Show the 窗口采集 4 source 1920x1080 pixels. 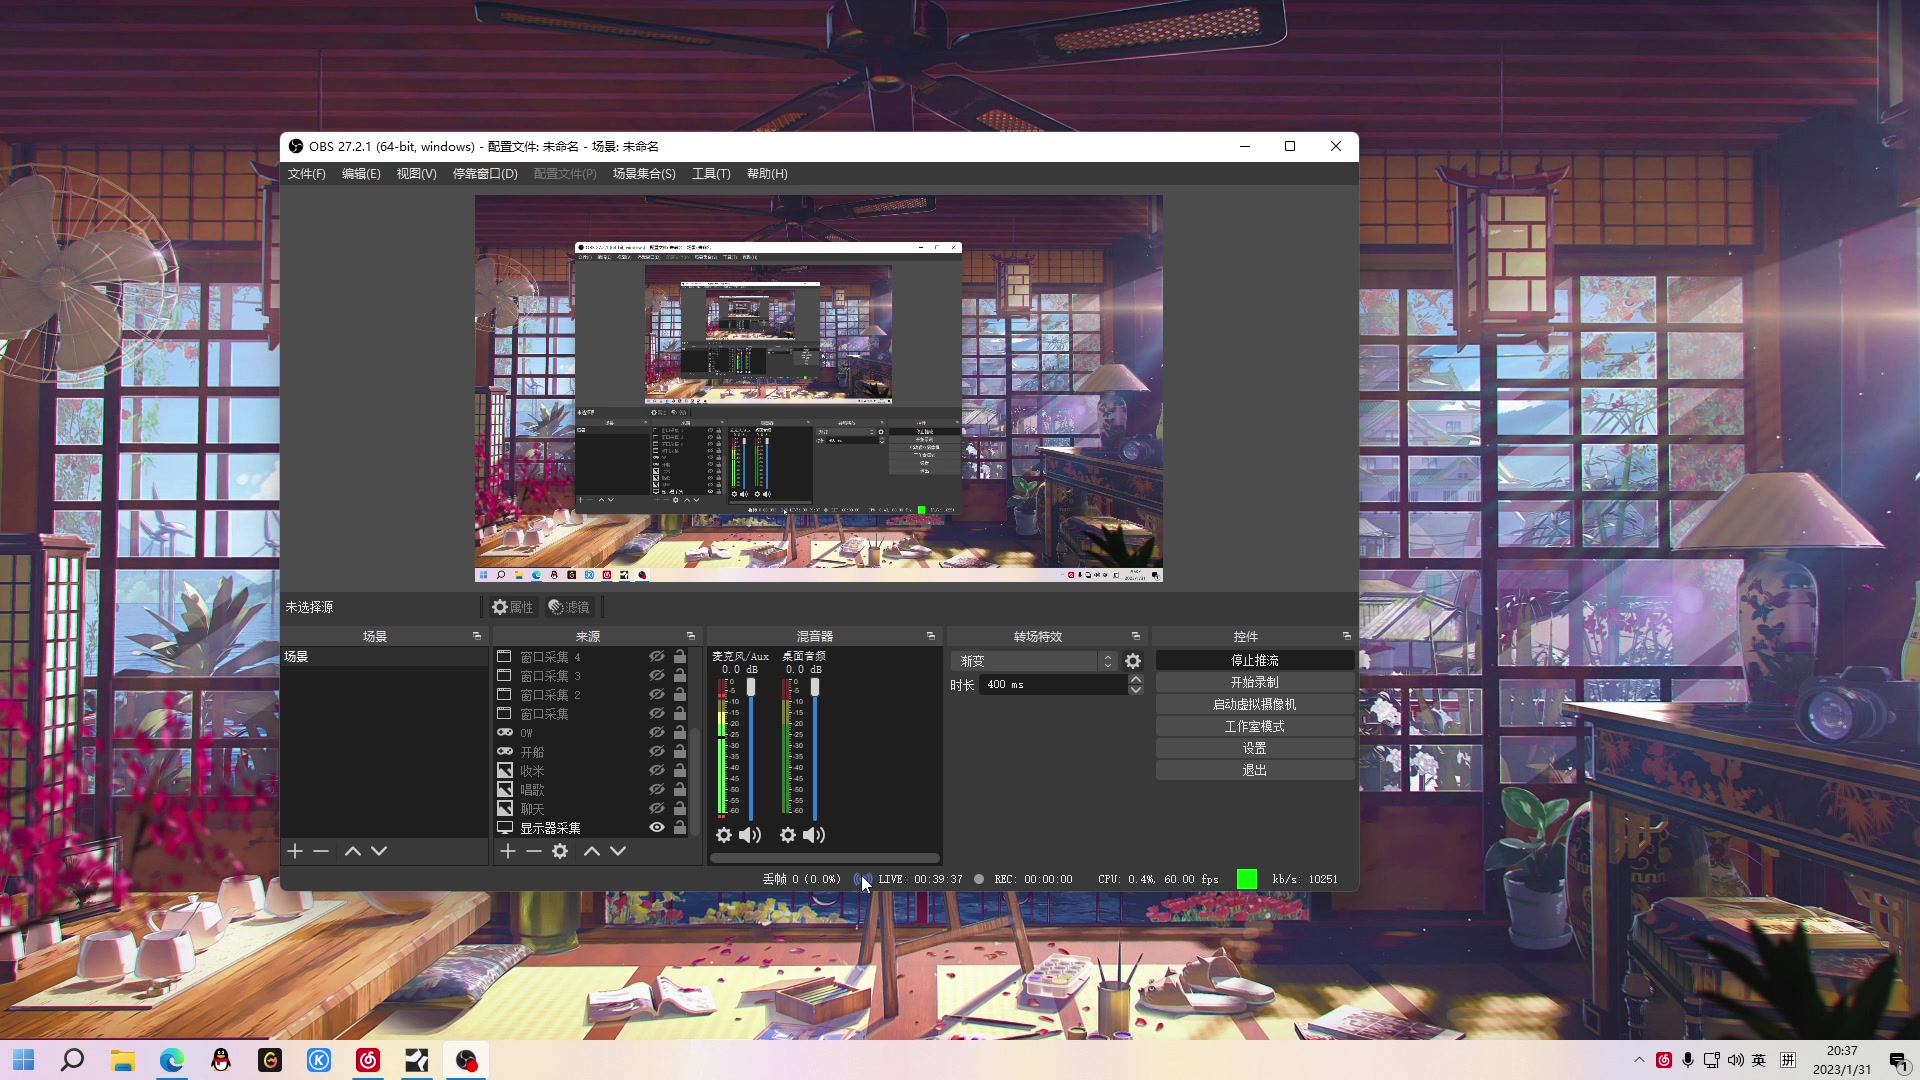point(657,657)
